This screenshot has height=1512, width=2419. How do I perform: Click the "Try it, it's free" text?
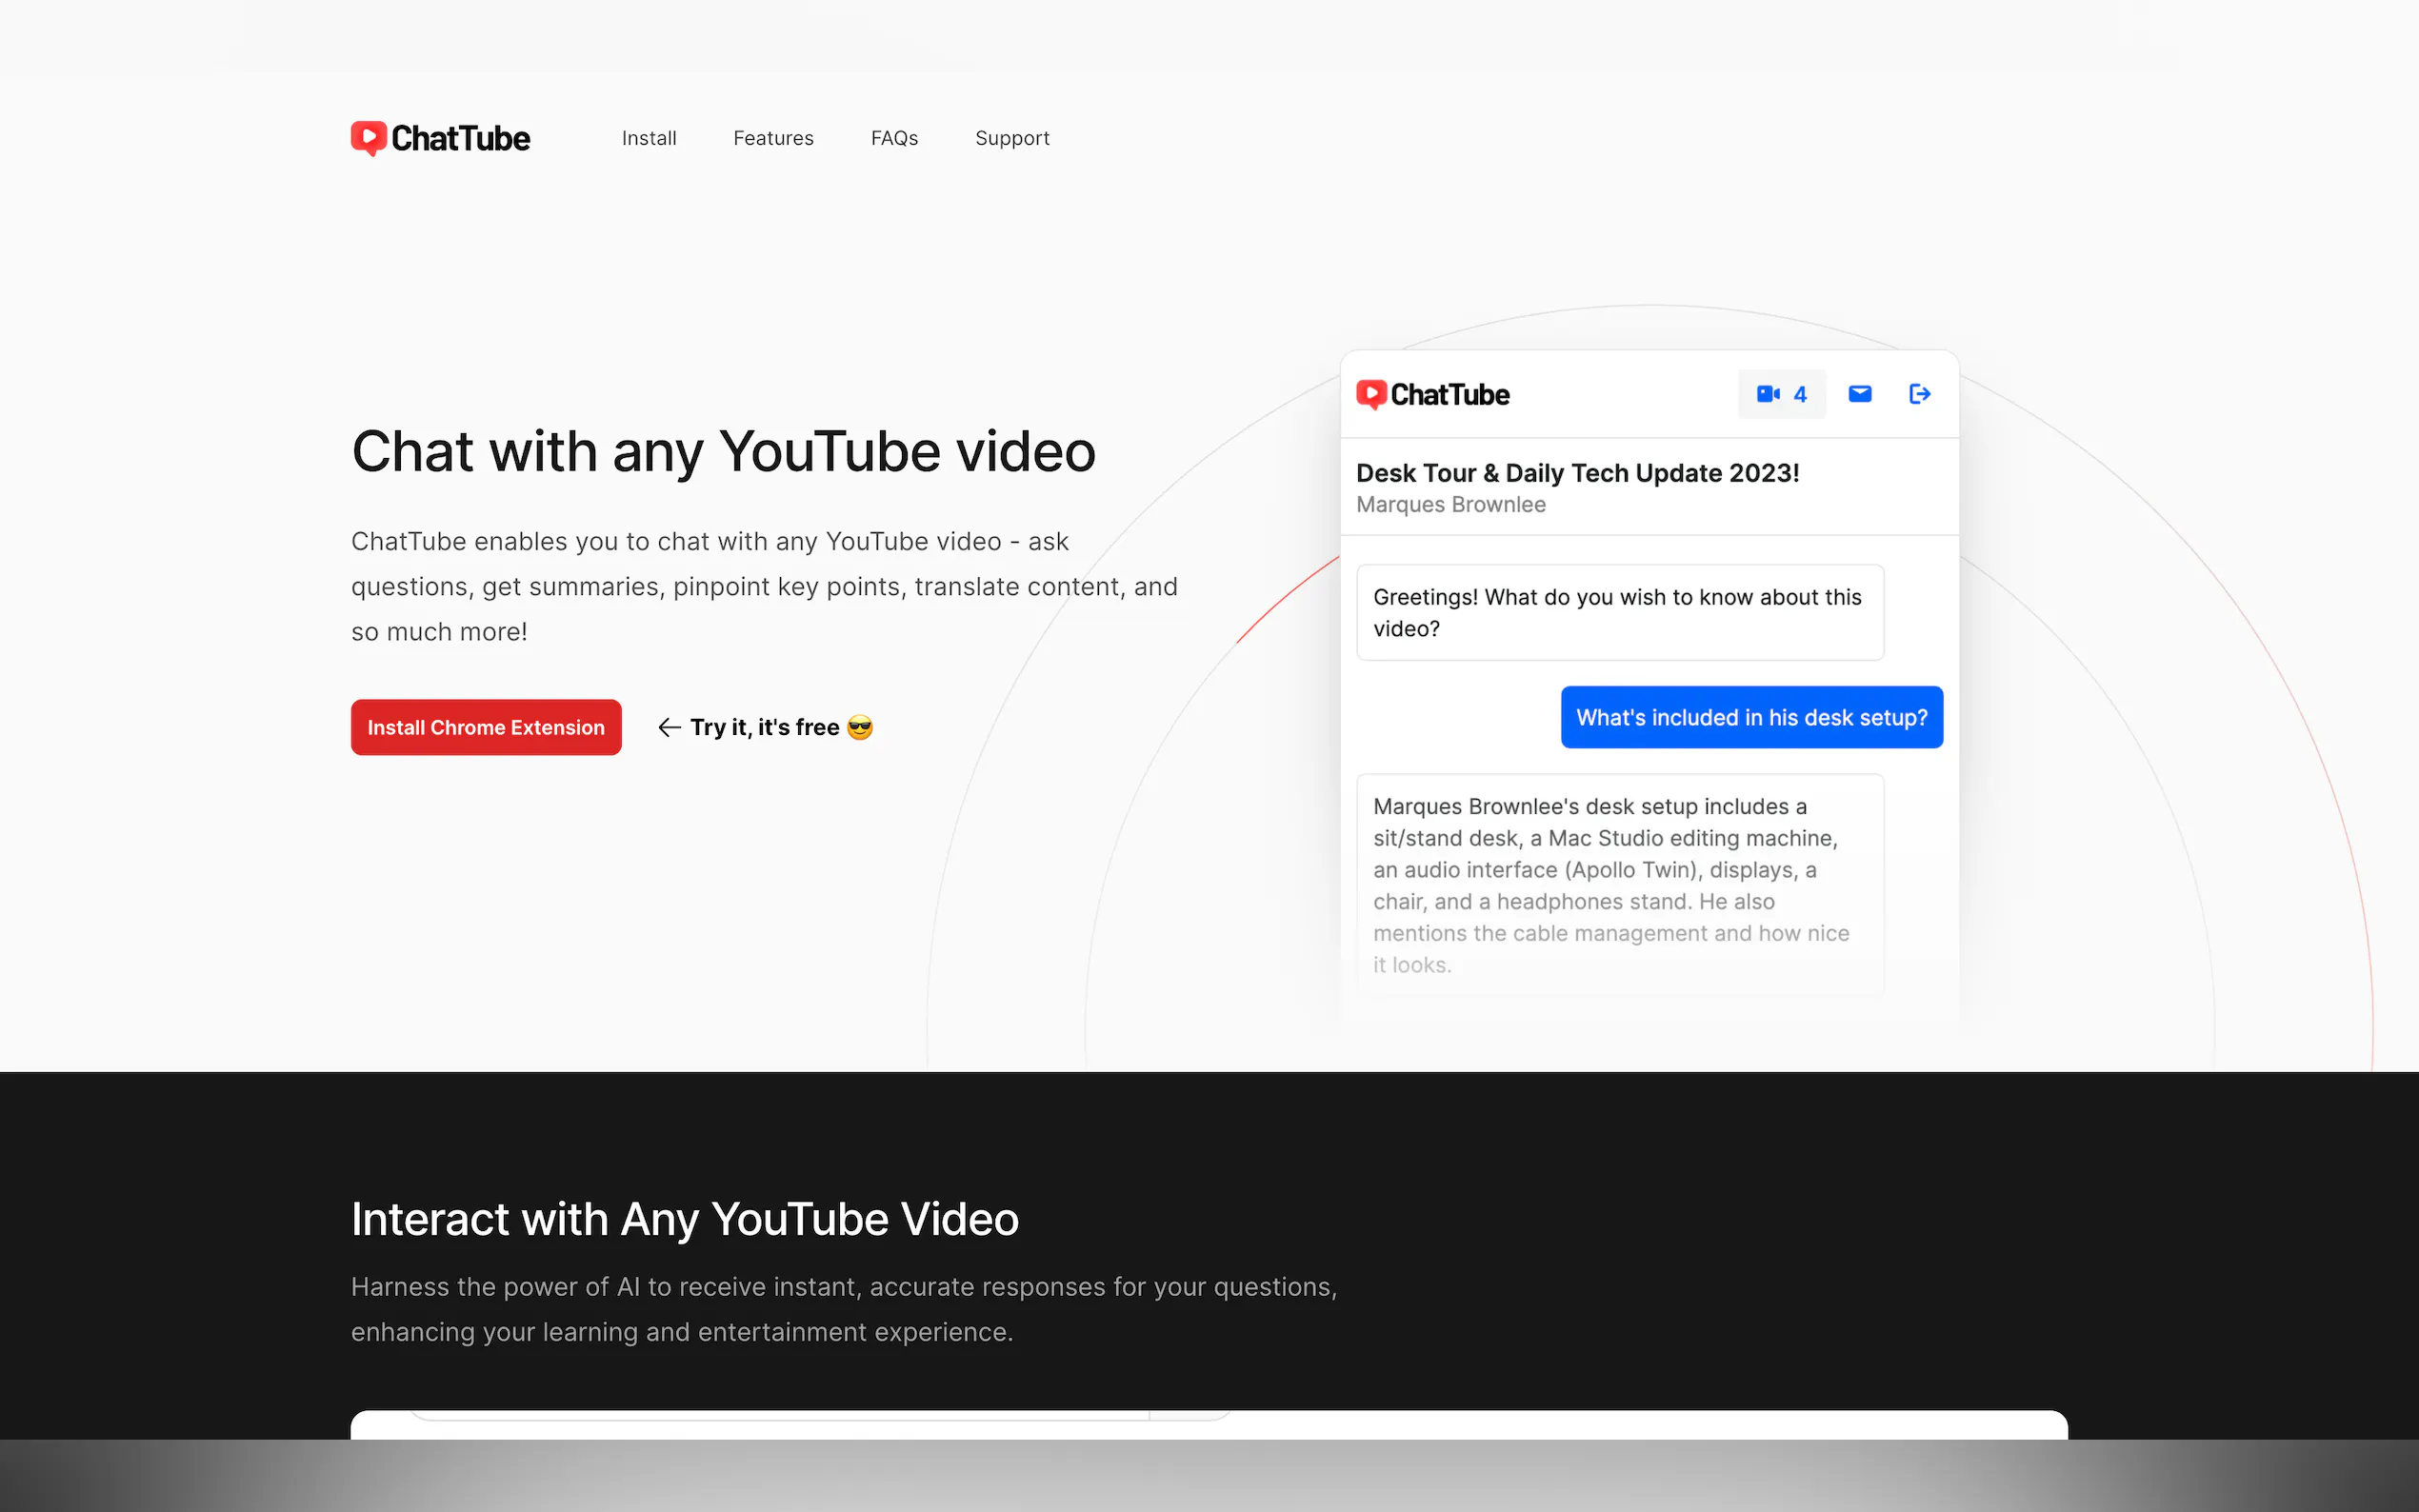pos(764,728)
